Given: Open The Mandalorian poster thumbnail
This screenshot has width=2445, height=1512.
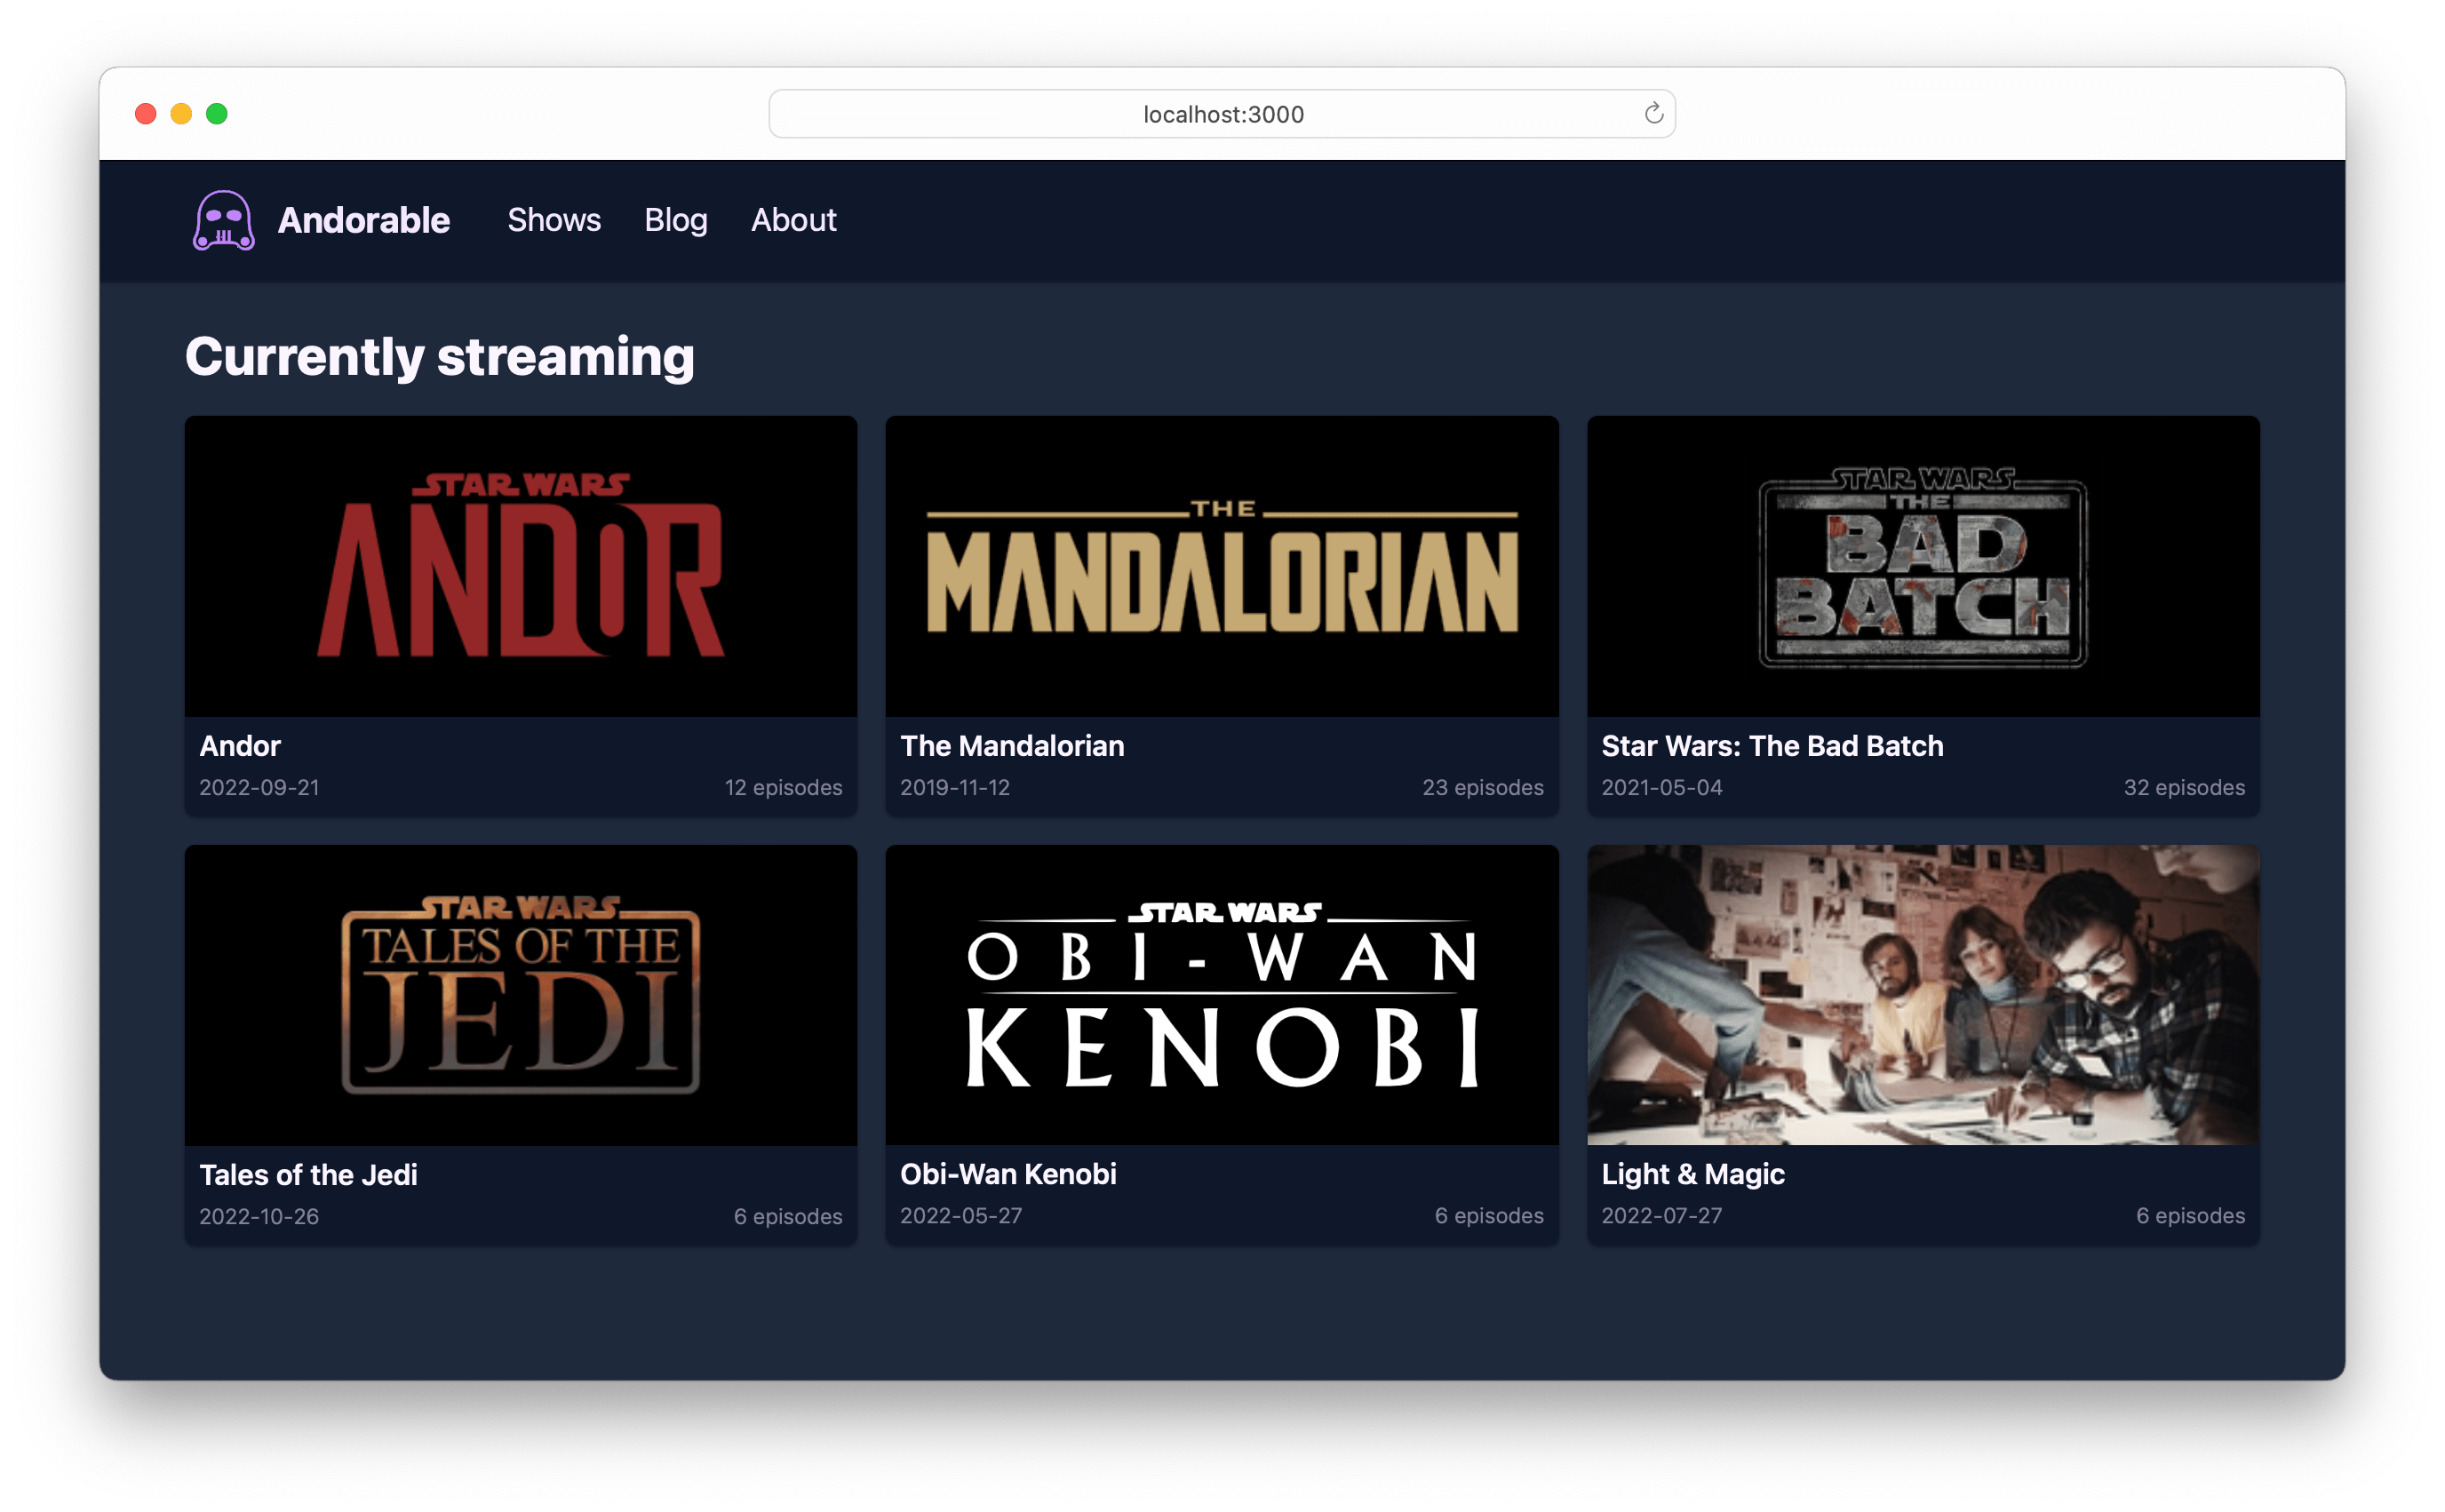Looking at the screenshot, I should pyautogui.click(x=1222, y=566).
